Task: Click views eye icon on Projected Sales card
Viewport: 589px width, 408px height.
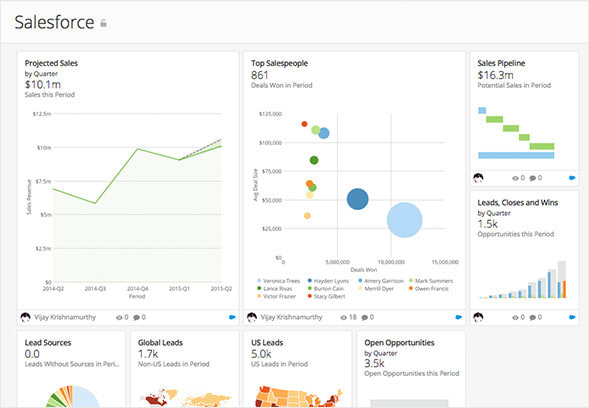Action: pyautogui.click(x=119, y=318)
